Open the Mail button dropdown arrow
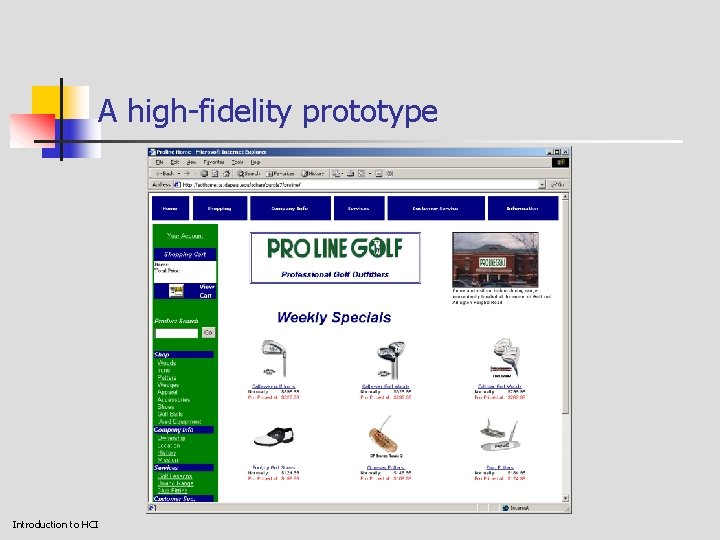720x540 pixels. [343, 174]
